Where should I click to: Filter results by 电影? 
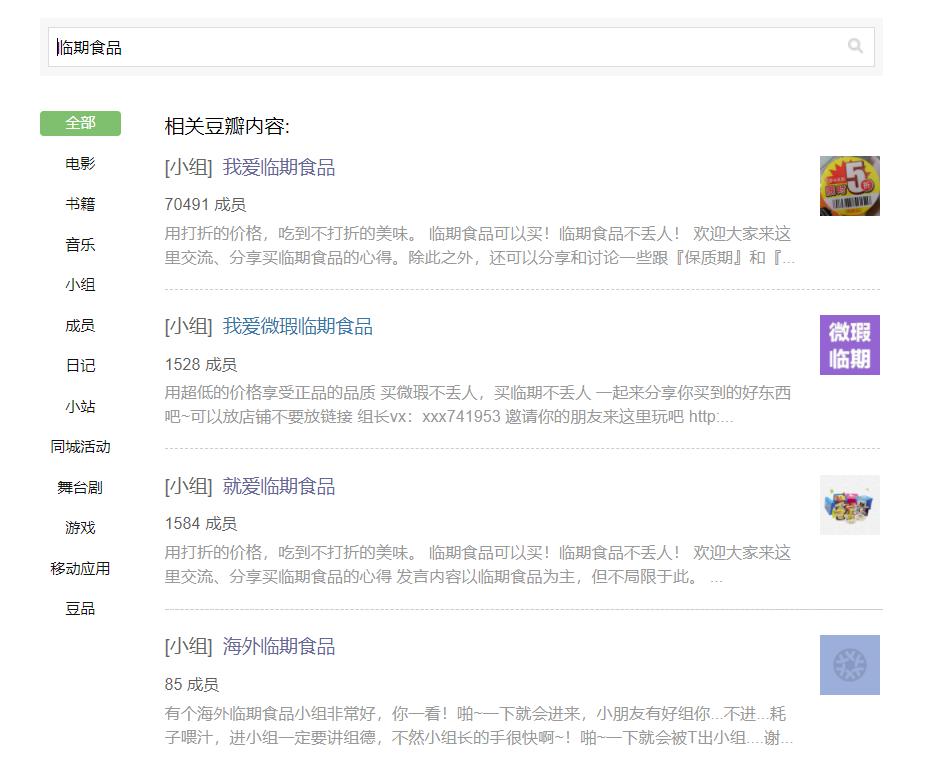pos(80,163)
